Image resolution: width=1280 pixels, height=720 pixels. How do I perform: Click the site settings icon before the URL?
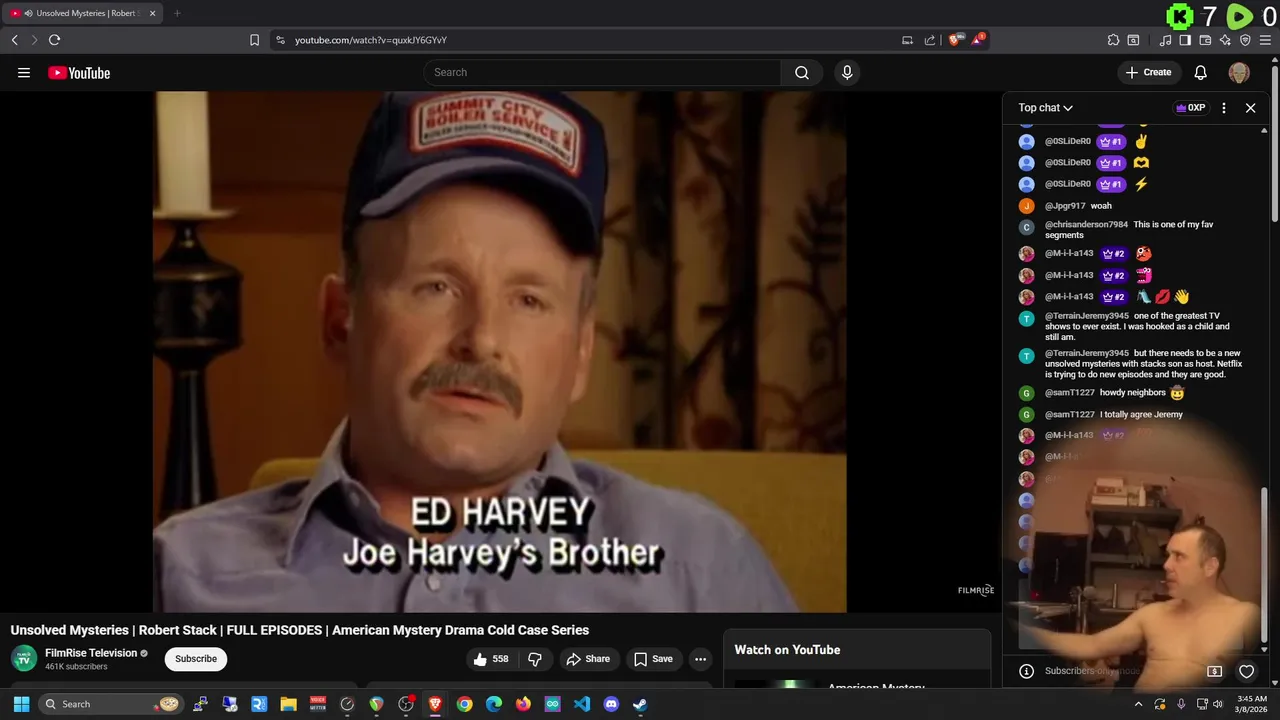click(280, 40)
